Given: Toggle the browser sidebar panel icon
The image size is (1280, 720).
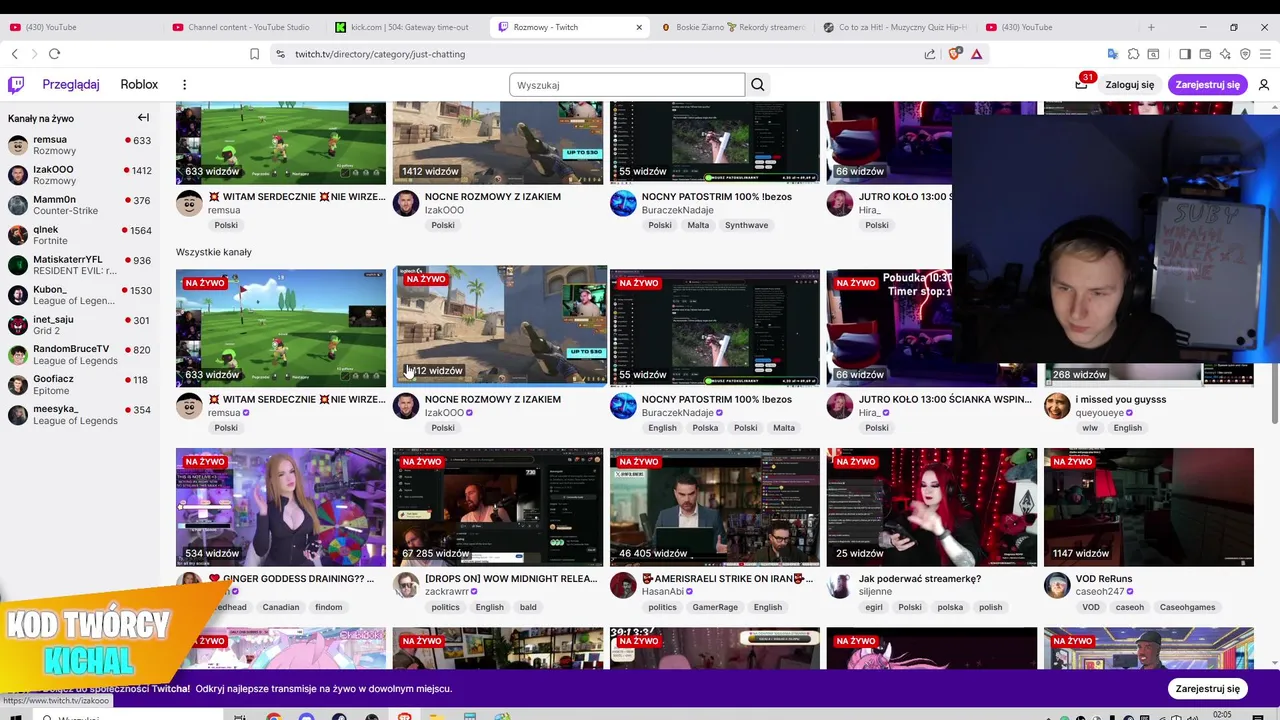Looking at the screenshot, I should [x=1185, y=54].
